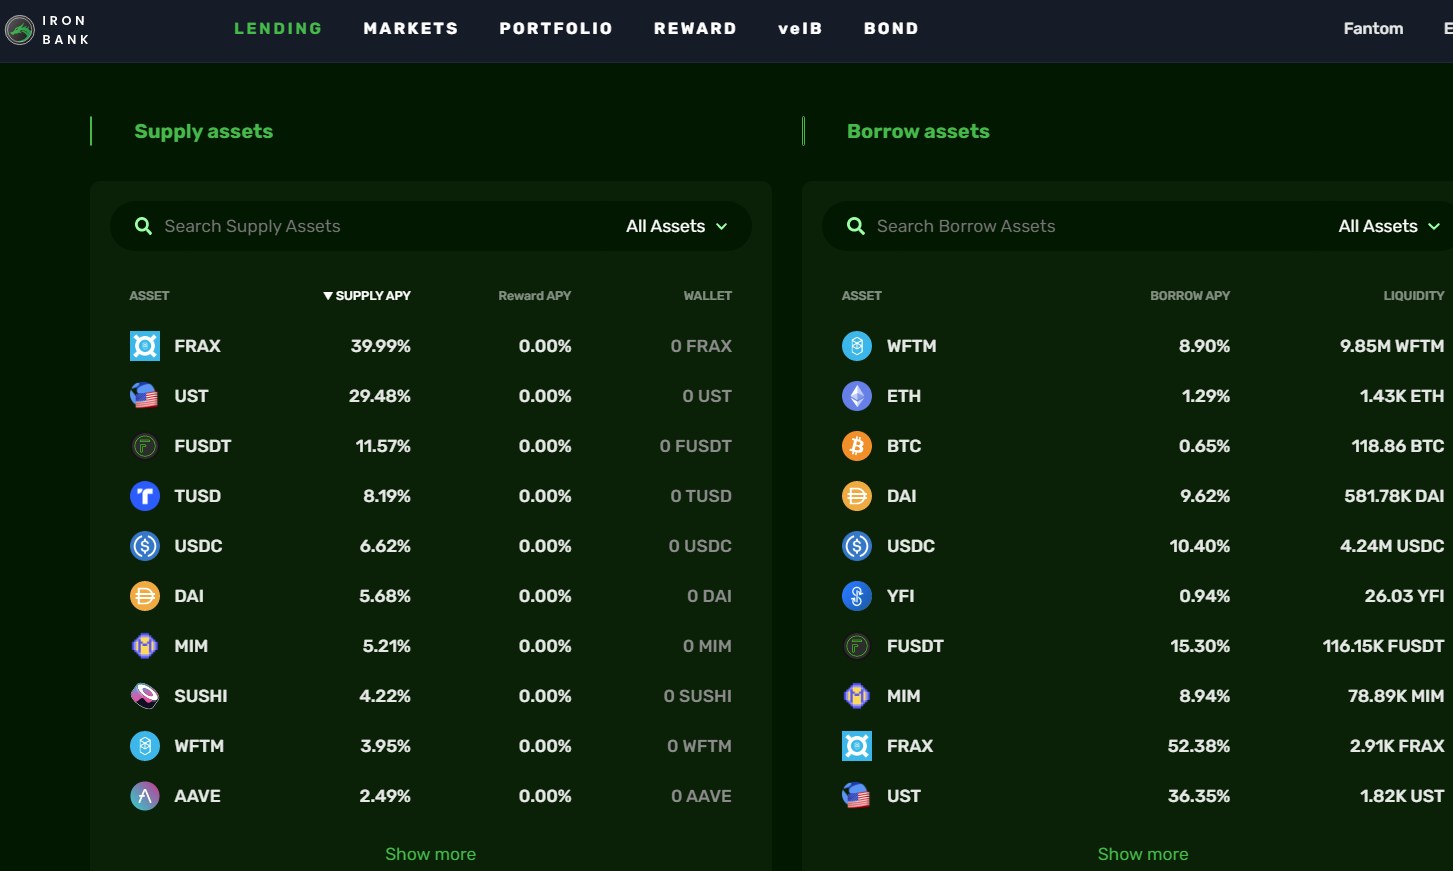Click the 118.86 BTC liquidity value

click(1398, 446)
